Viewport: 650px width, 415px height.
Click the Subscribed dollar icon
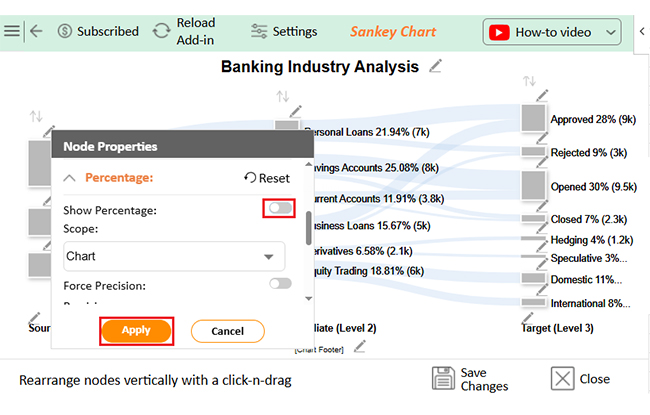point(65,31)
